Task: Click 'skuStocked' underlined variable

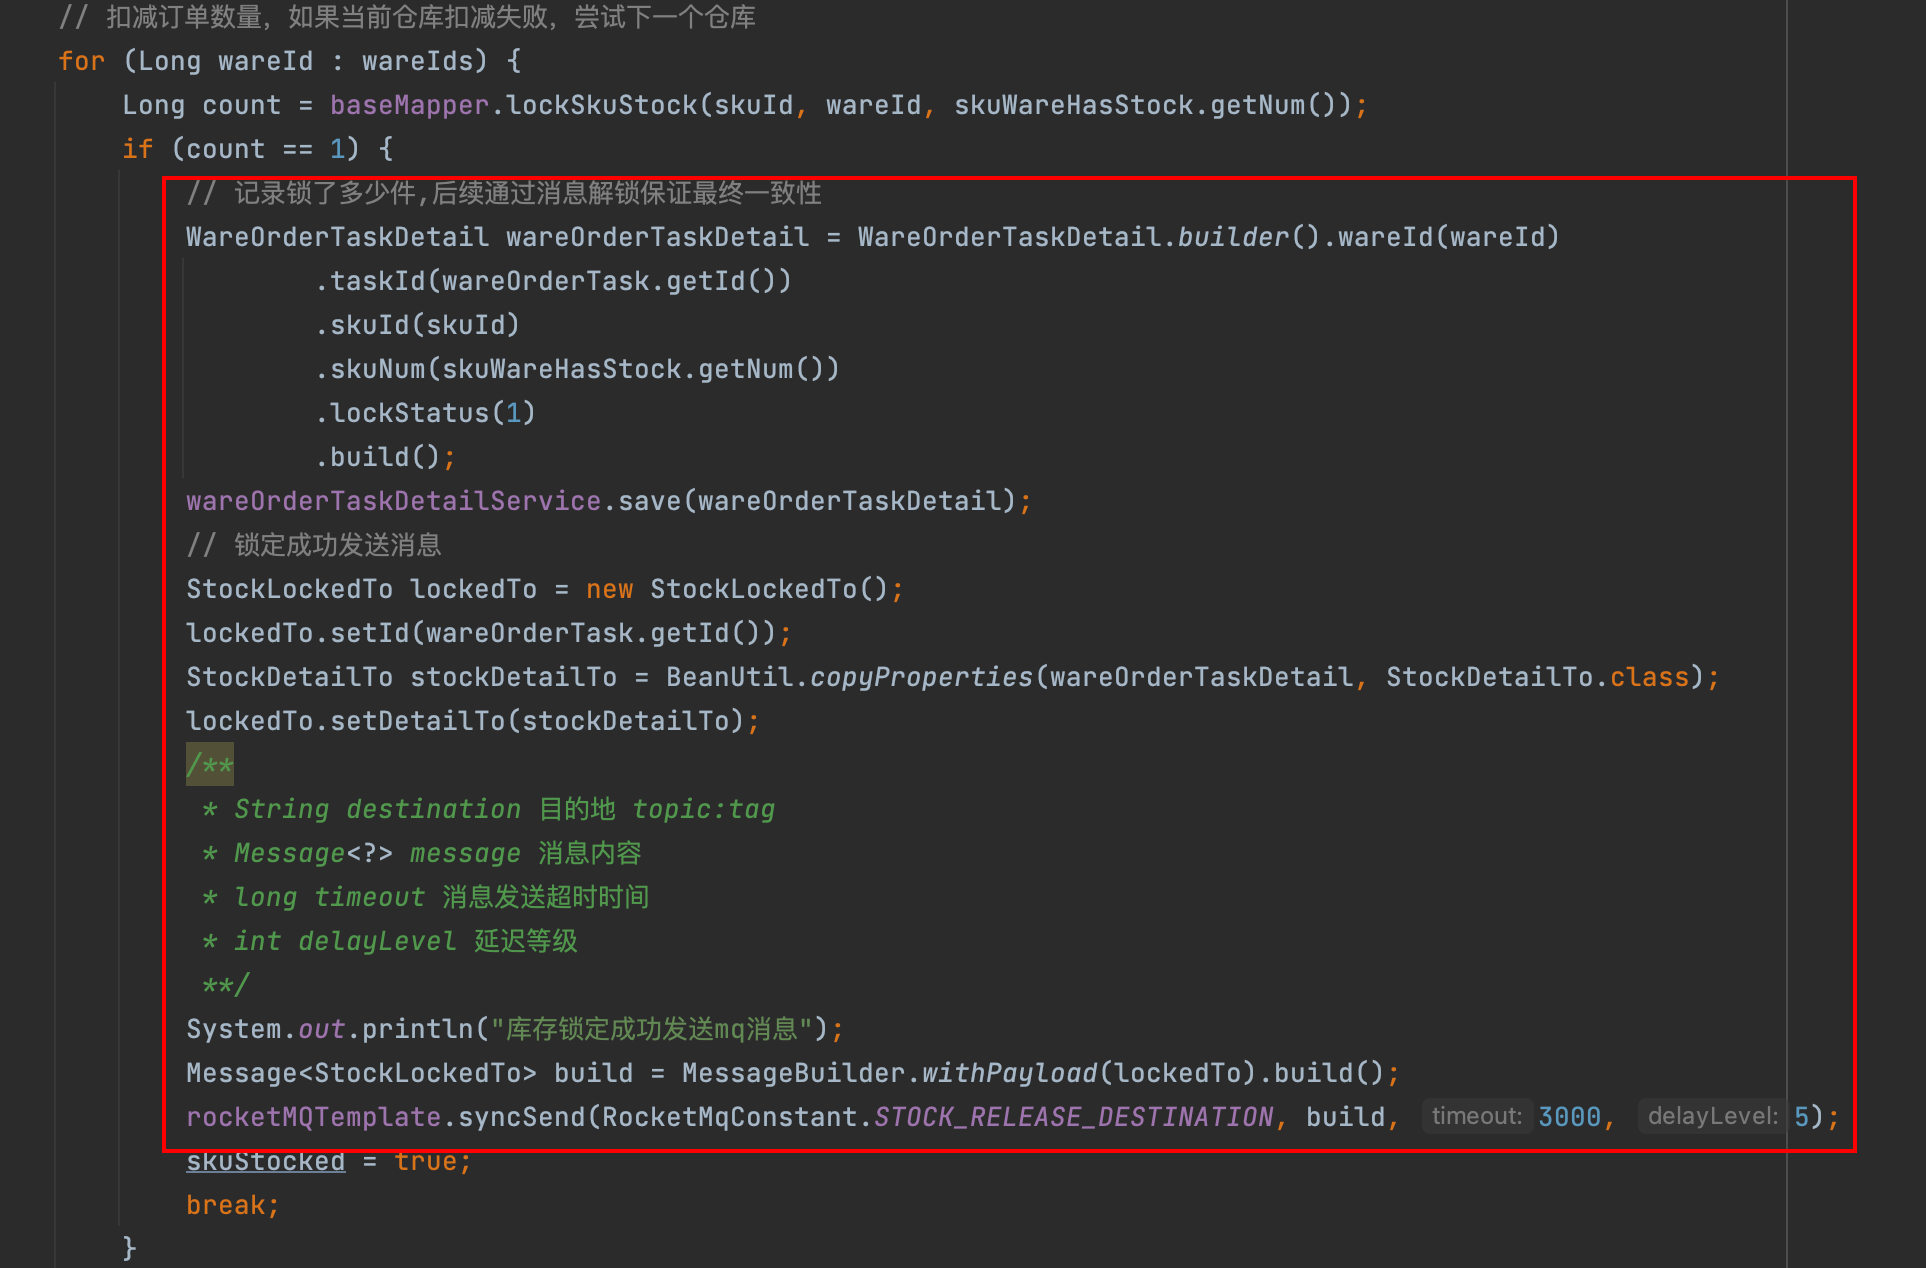Action: click(x=265, y=1161)
